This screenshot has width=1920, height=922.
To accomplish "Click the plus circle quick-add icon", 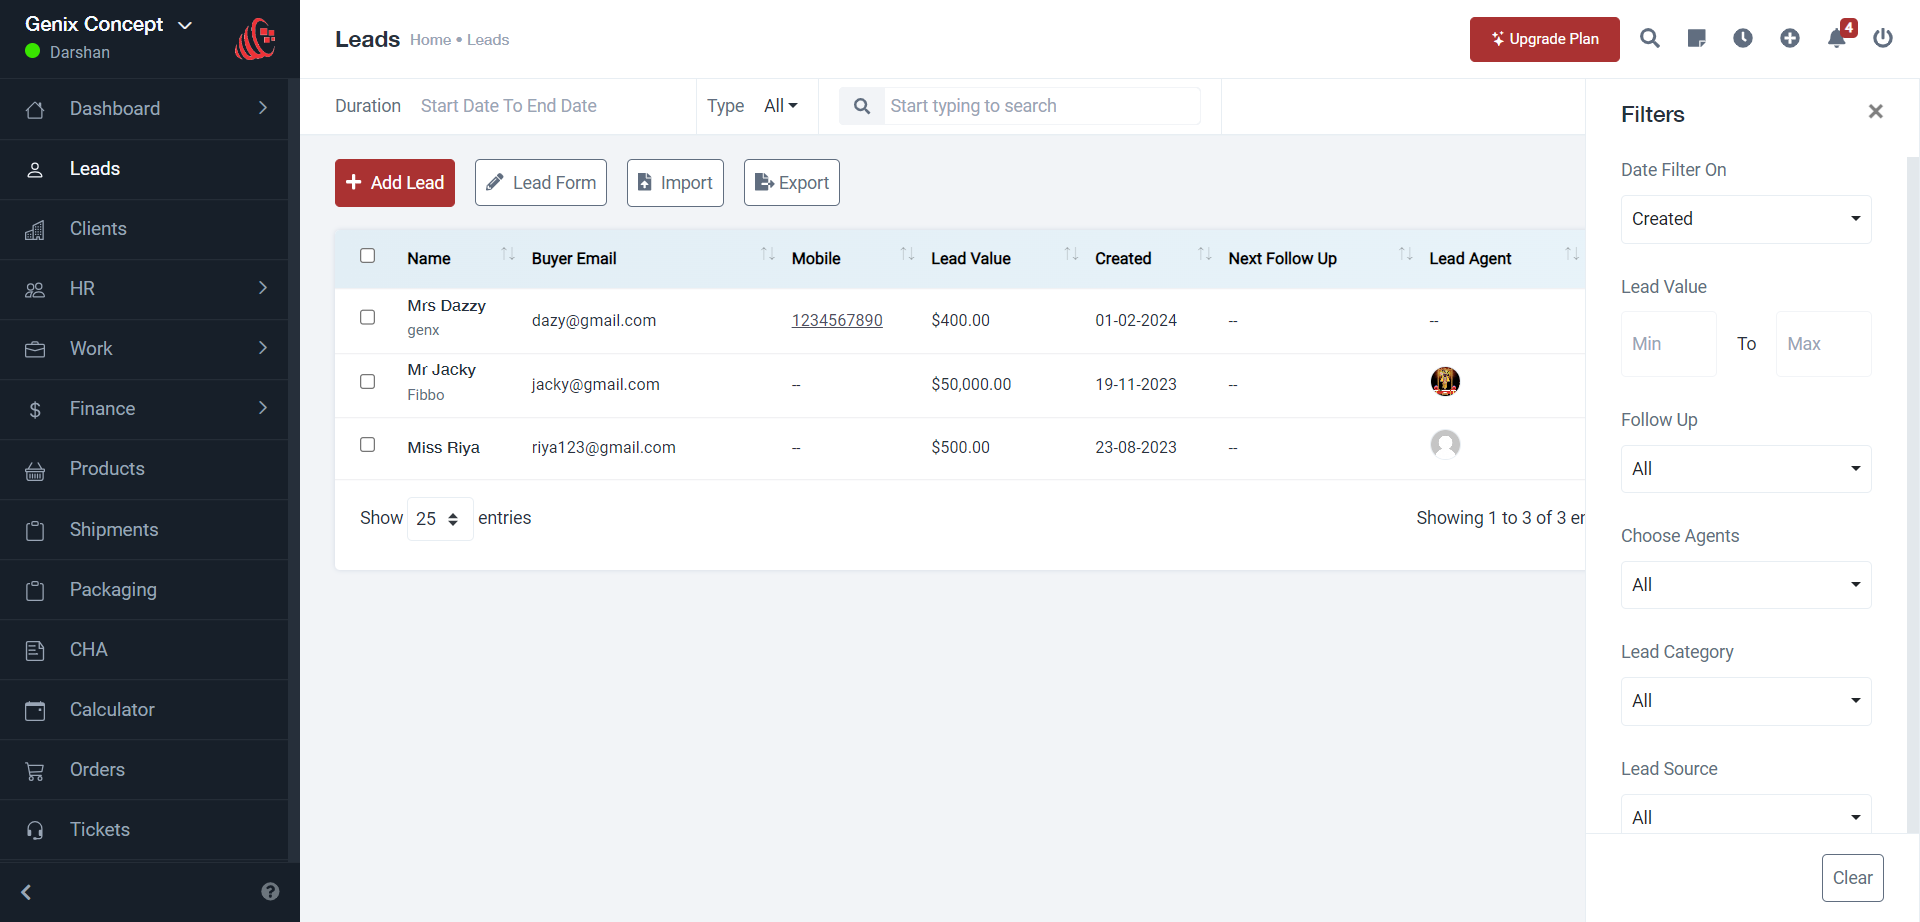I will pos(1790,38).
